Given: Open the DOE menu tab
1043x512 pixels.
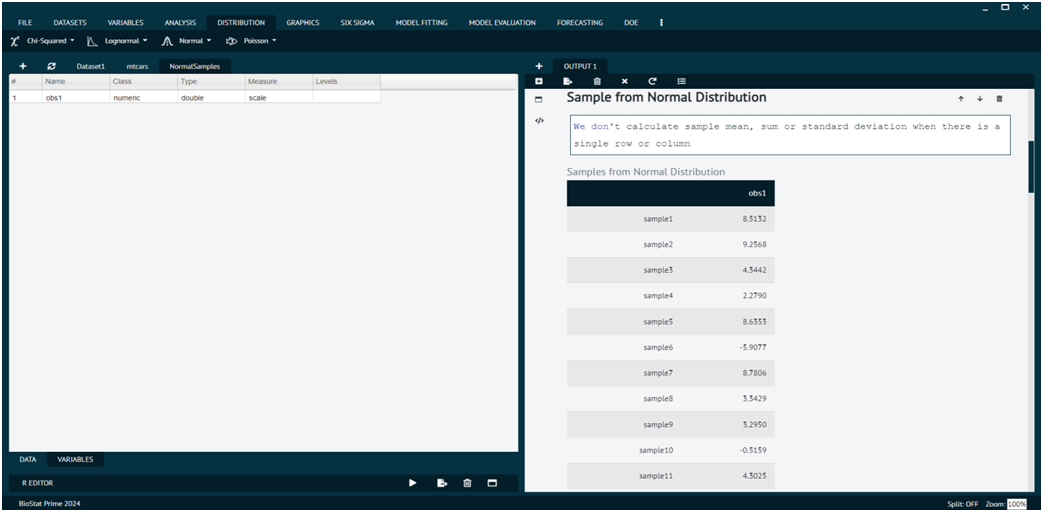Looking at the screenshot, I should point(631,23).
